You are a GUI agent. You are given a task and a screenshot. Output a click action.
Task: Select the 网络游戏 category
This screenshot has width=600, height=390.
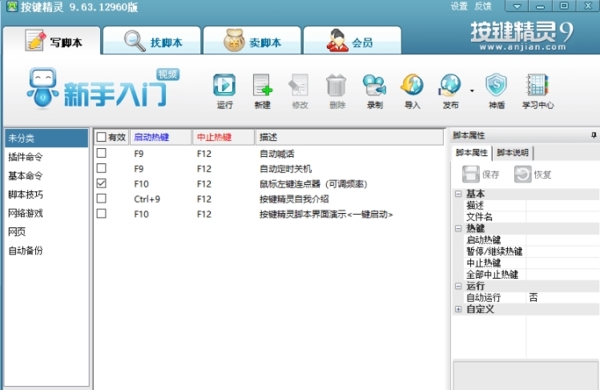click(x=47, y=213)
